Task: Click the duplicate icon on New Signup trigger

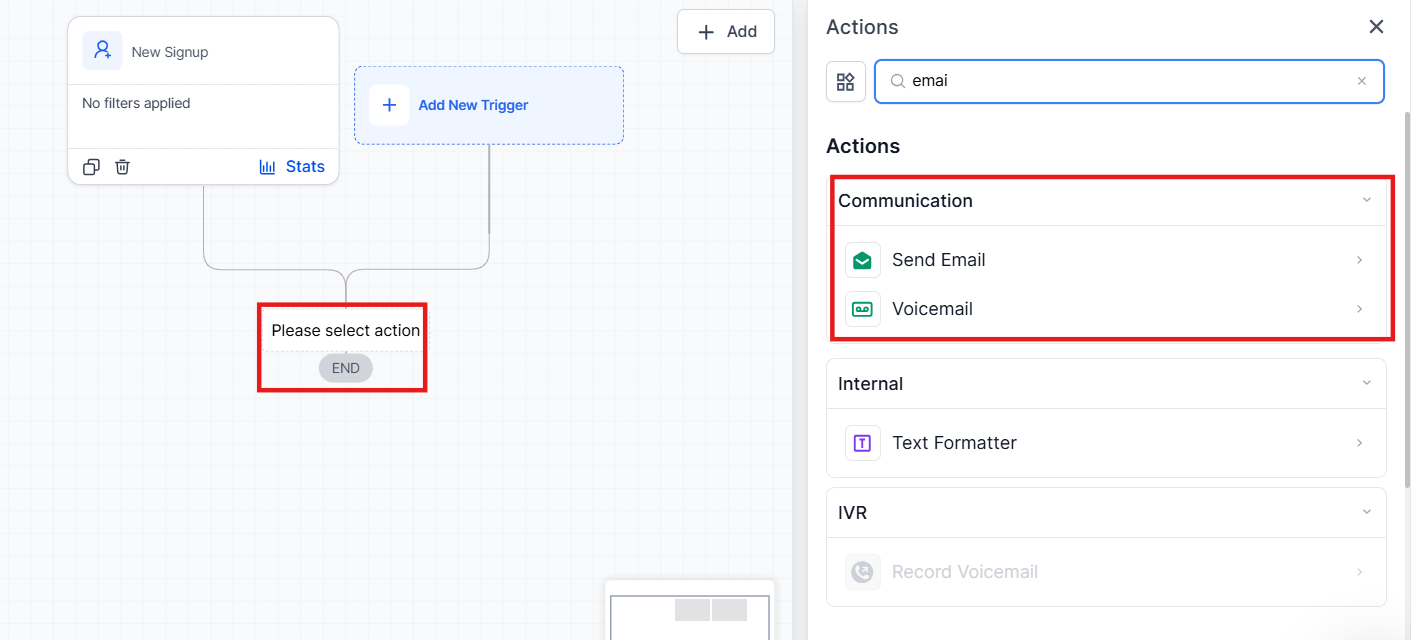Action: coord(91,167)
